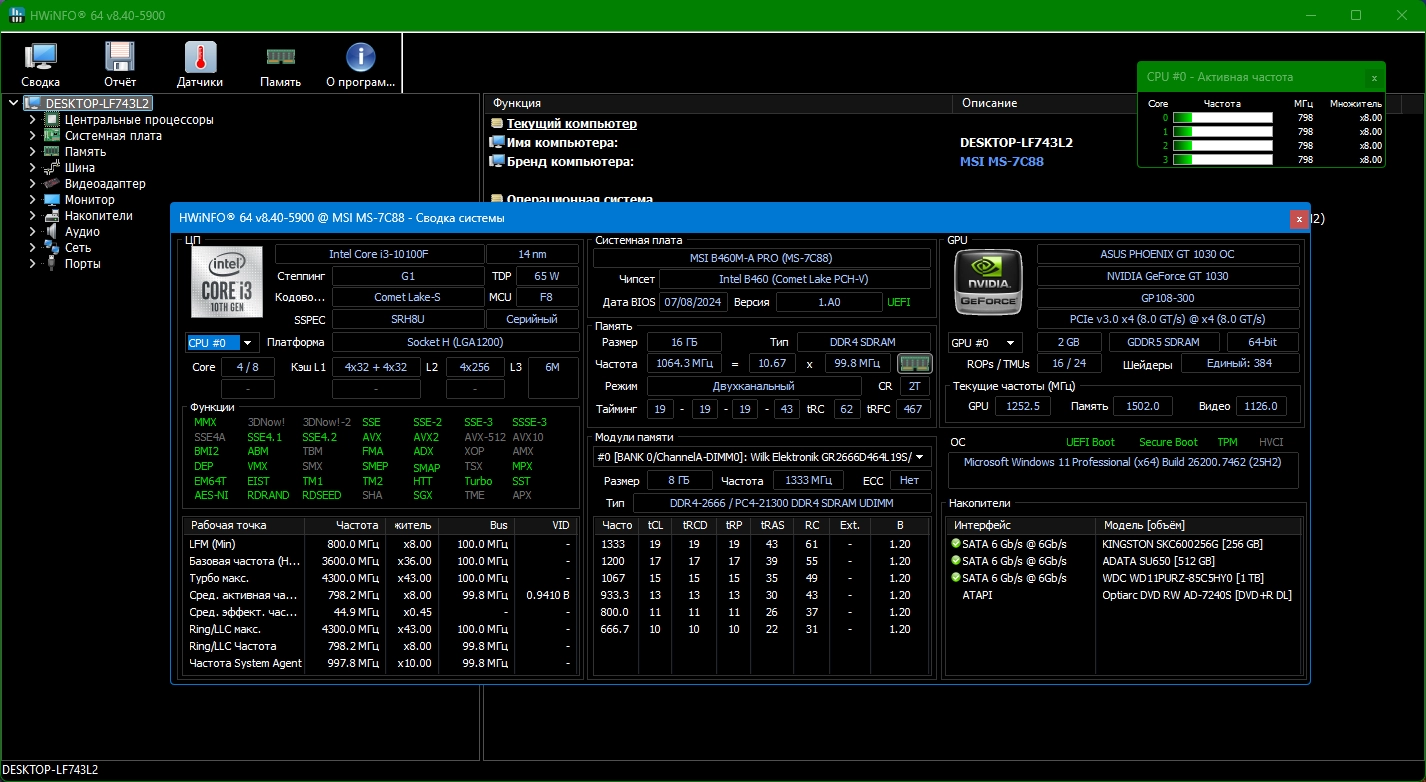The image size is (1426, 782).
Task: Open the memory module BANK 0 dropdown
Action: tap(762, 457)
